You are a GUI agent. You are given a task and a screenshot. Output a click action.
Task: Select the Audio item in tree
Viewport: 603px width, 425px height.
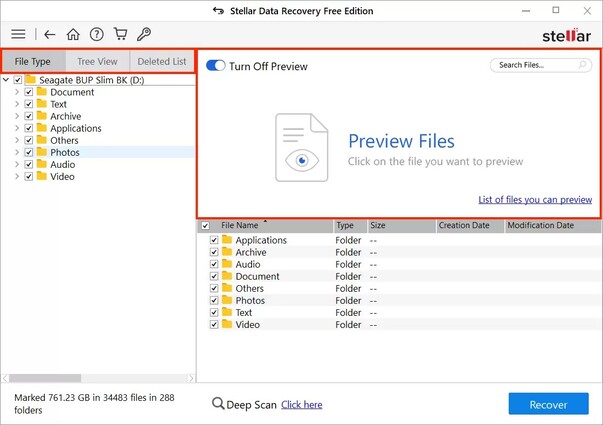point(63,165)
